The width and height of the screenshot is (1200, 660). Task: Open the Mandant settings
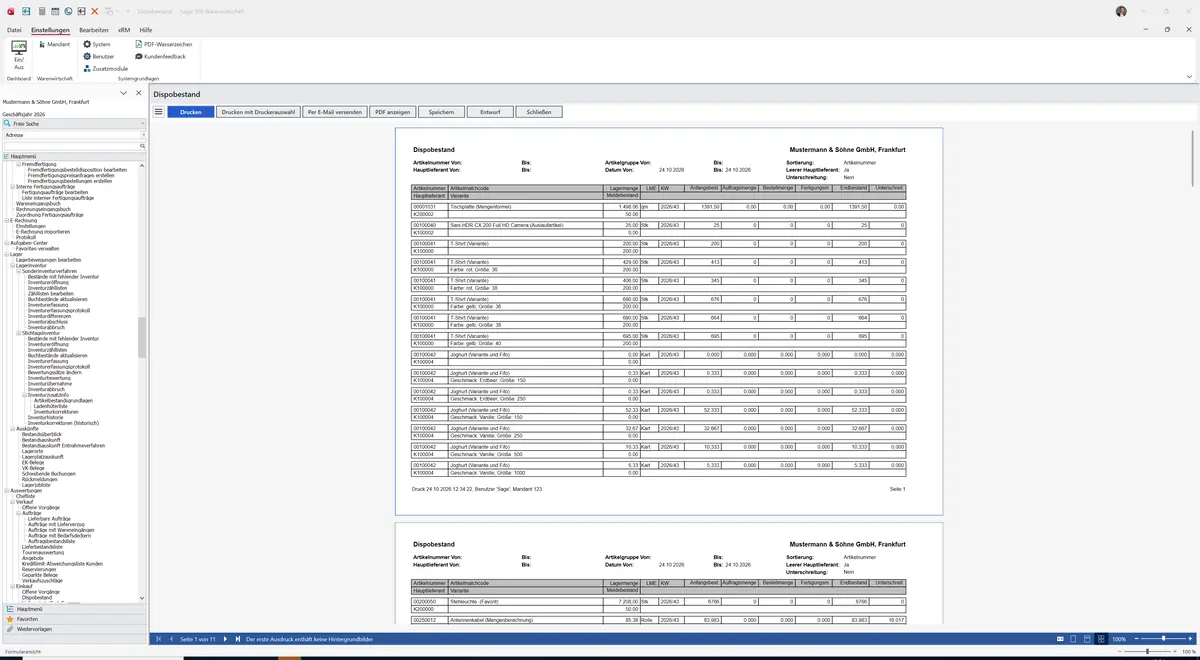pos(53,44)
